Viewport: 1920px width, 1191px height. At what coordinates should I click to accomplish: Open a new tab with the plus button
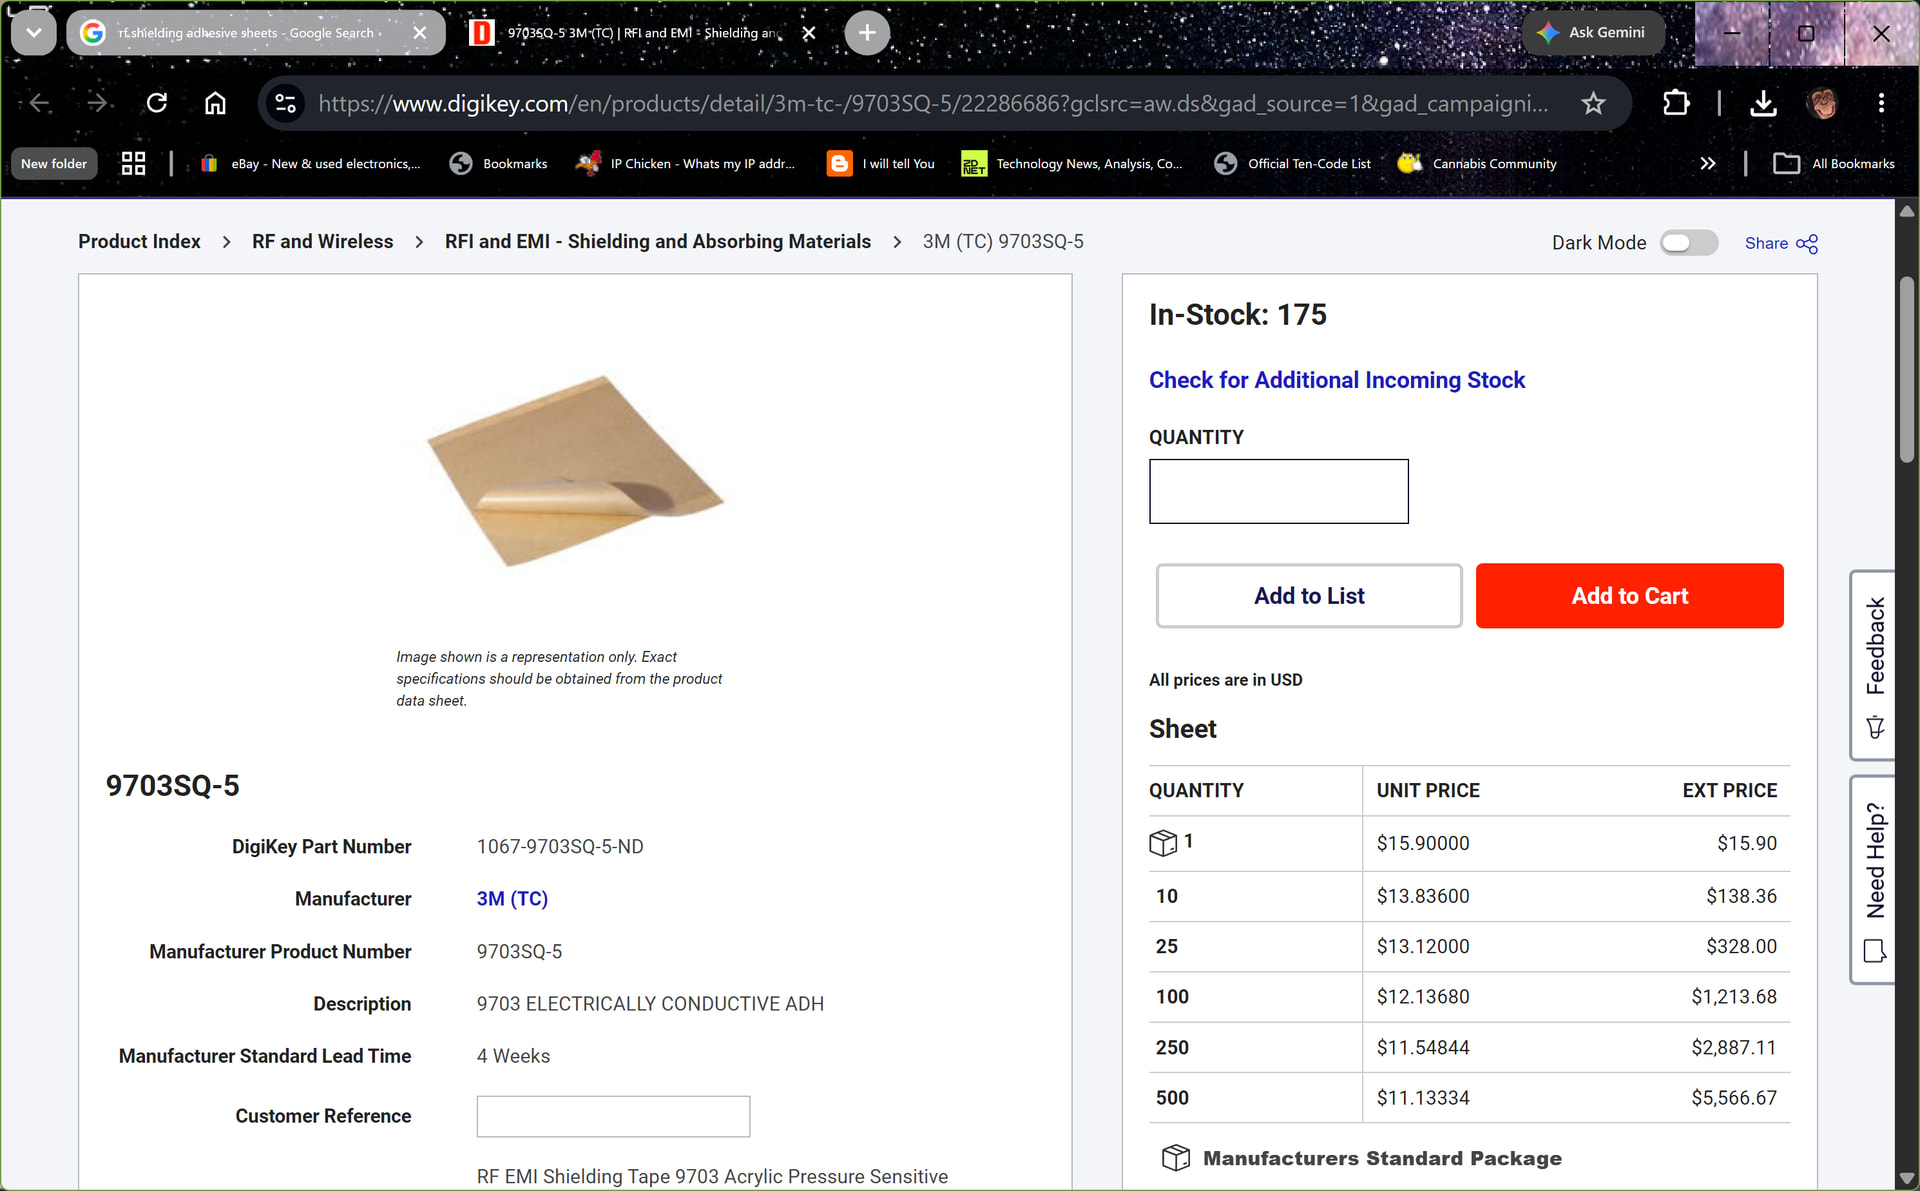[x=867, y=33]
